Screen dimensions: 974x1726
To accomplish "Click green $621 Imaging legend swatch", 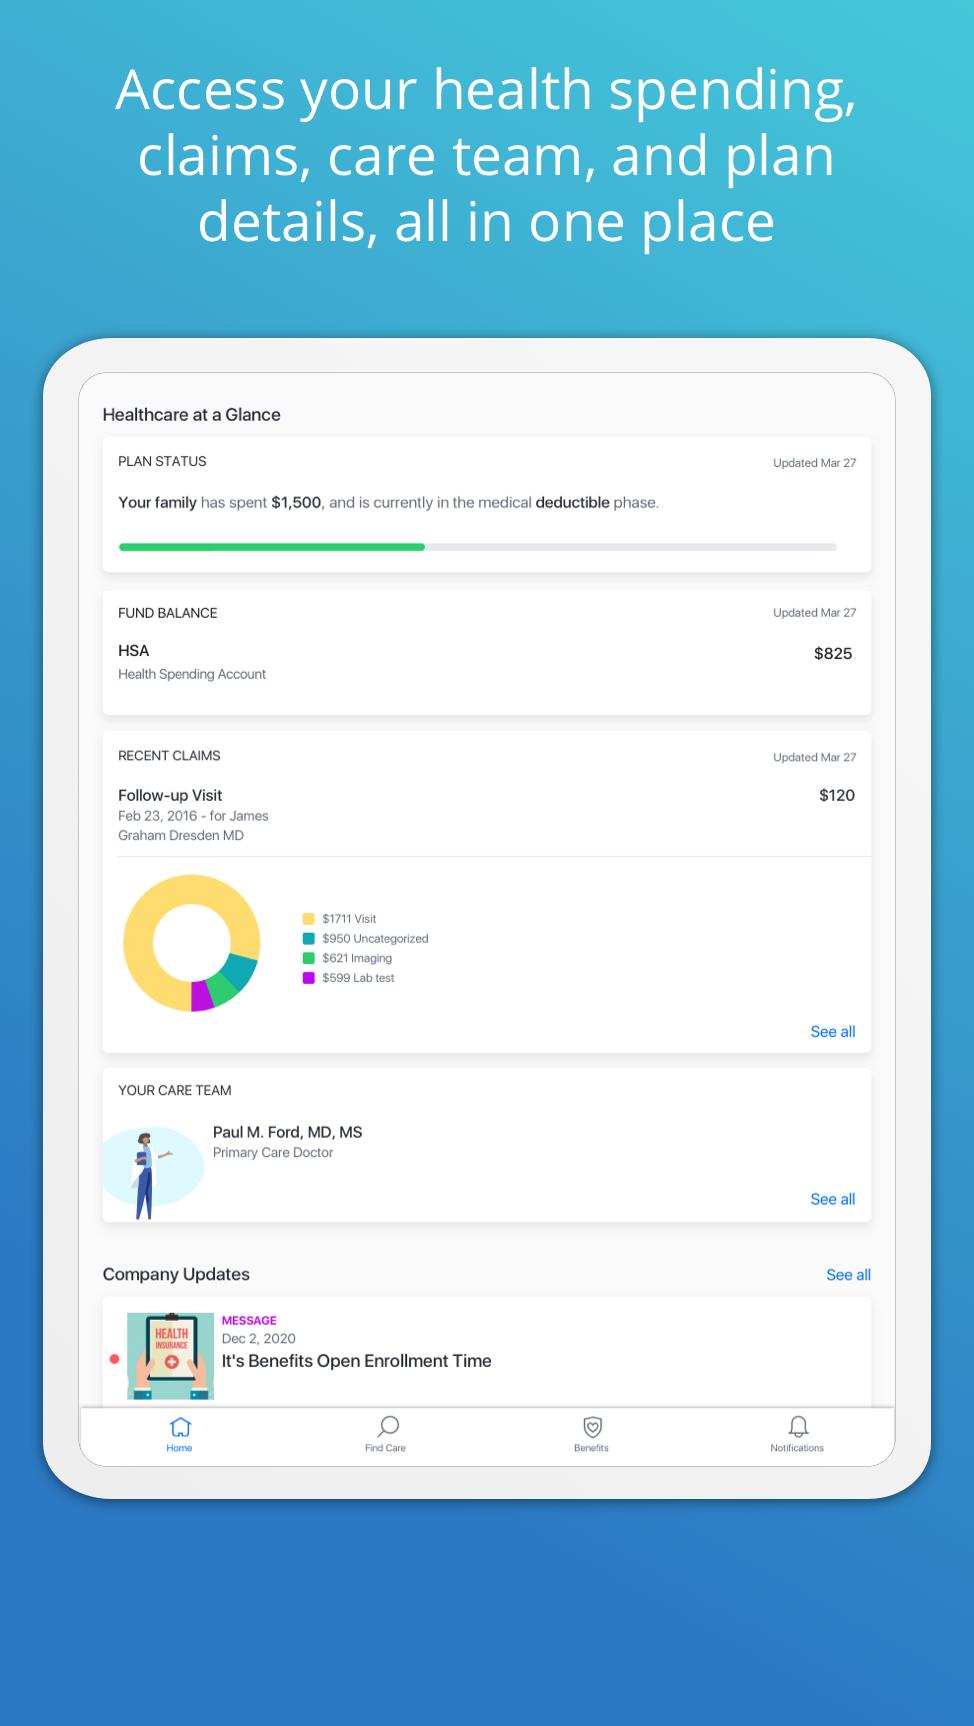I will click(309, 958).
